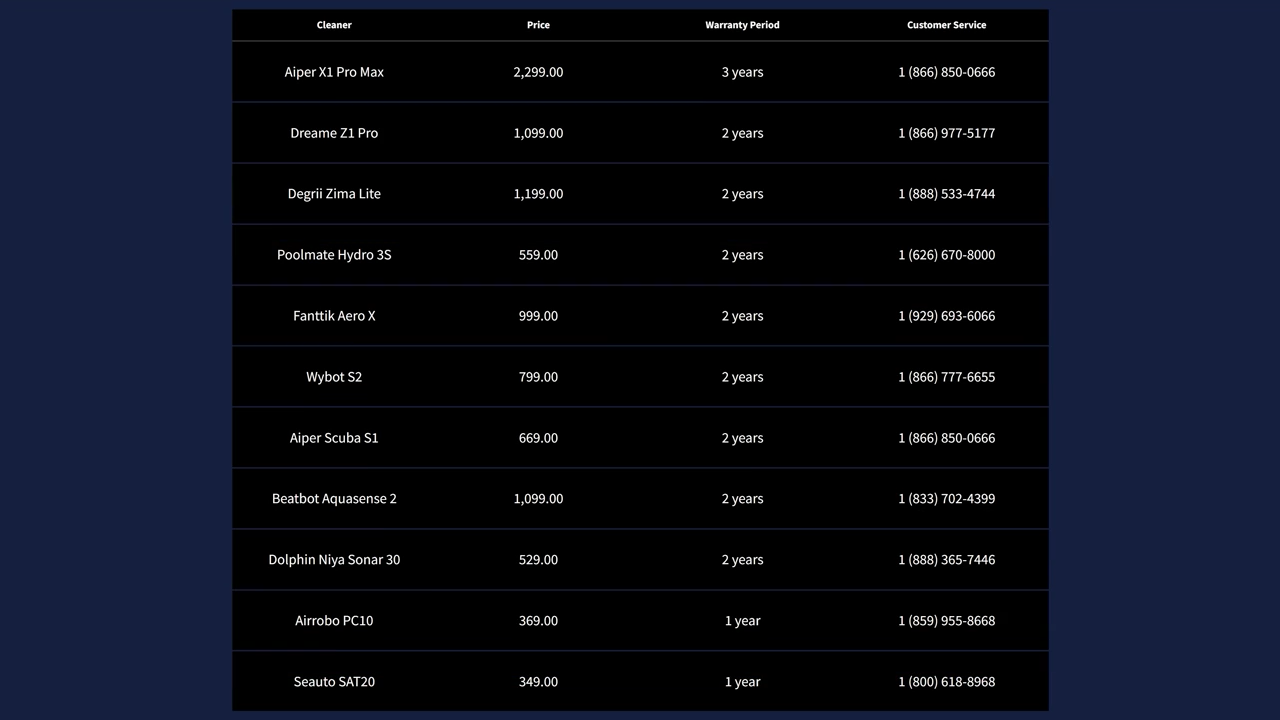Click Dreame Z1 Pro's 1,099.00 price

[538, 133]
